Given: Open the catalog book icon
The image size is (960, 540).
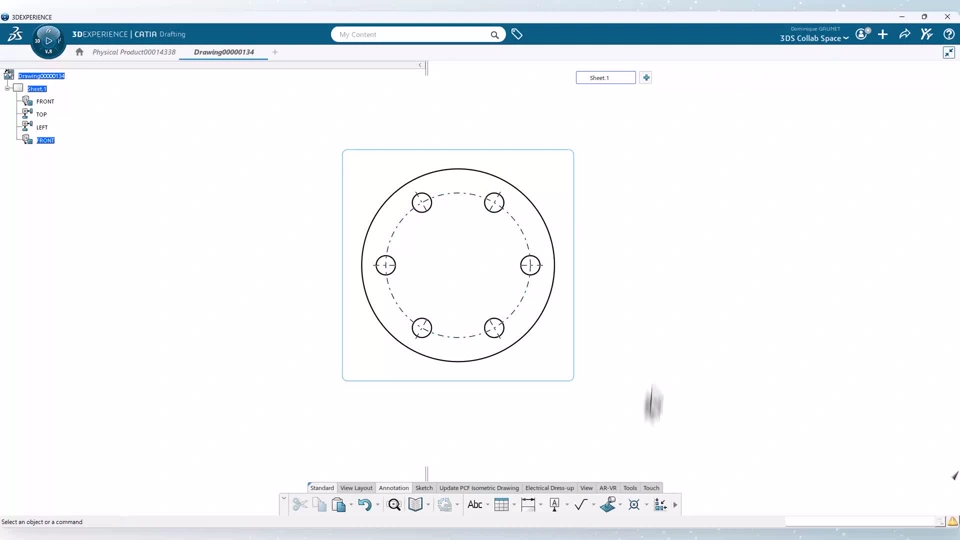Looking at the screenshot, I should 415,504.
